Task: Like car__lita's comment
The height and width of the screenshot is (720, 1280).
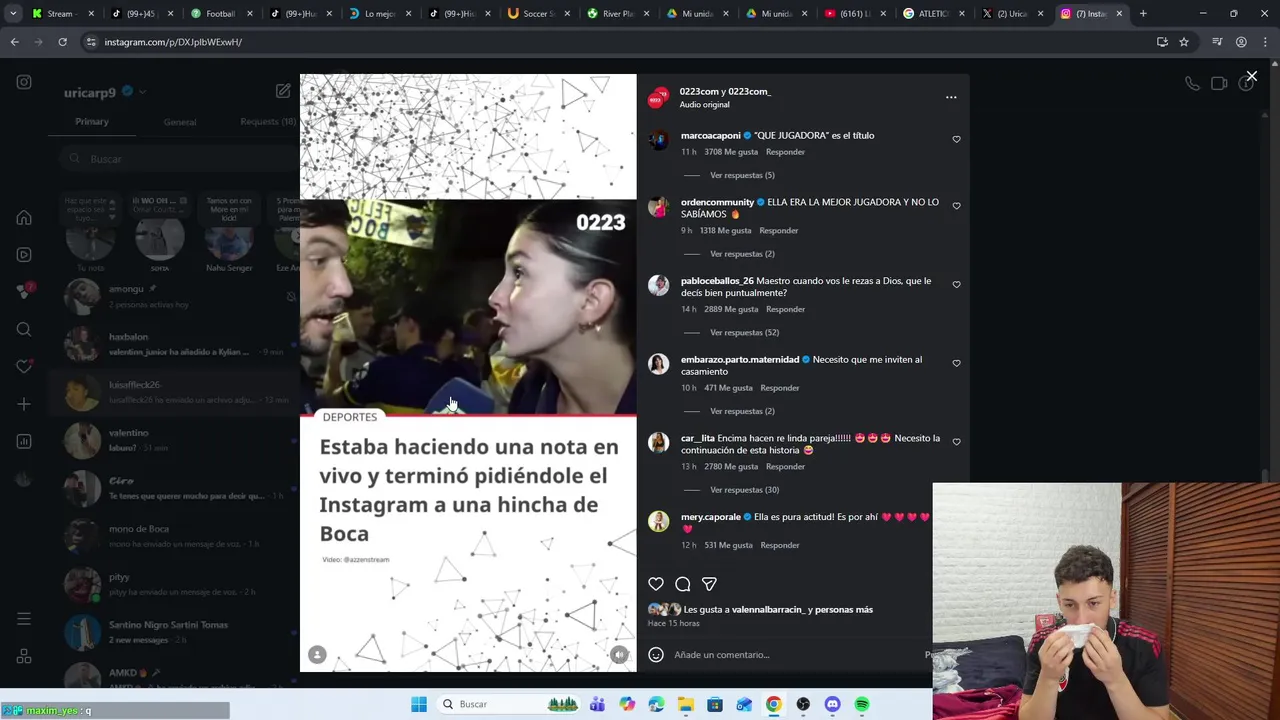Action: (x=956, y=442)
